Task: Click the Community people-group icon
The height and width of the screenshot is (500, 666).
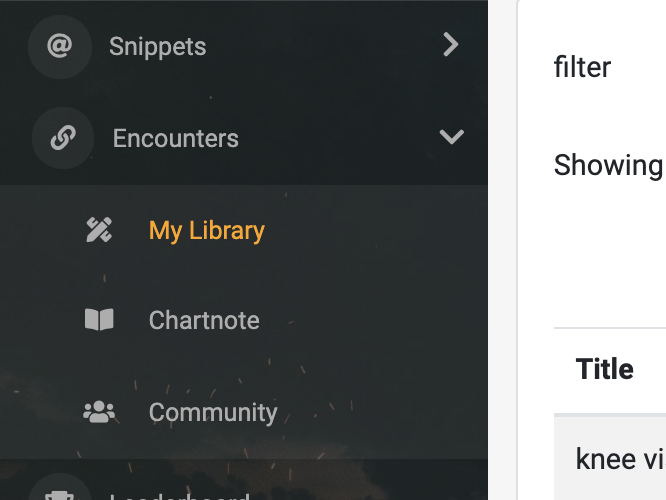Action: [x=99, y=412]
